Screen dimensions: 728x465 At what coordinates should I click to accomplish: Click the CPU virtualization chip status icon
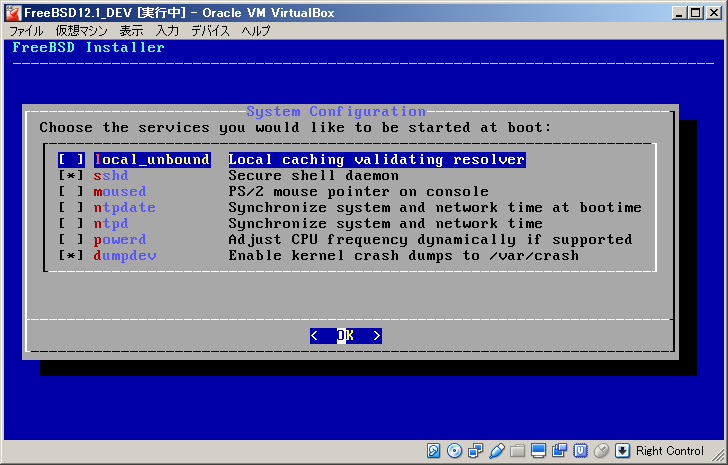pos(580,450)
